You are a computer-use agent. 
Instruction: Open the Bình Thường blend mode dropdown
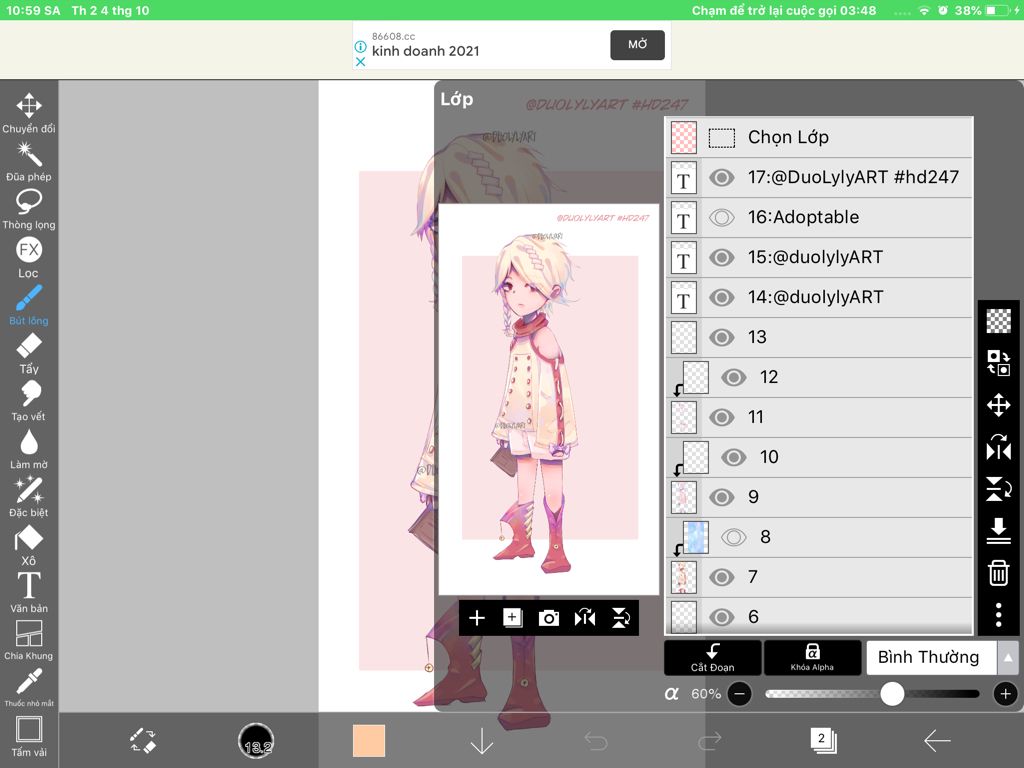coord(931,658)
